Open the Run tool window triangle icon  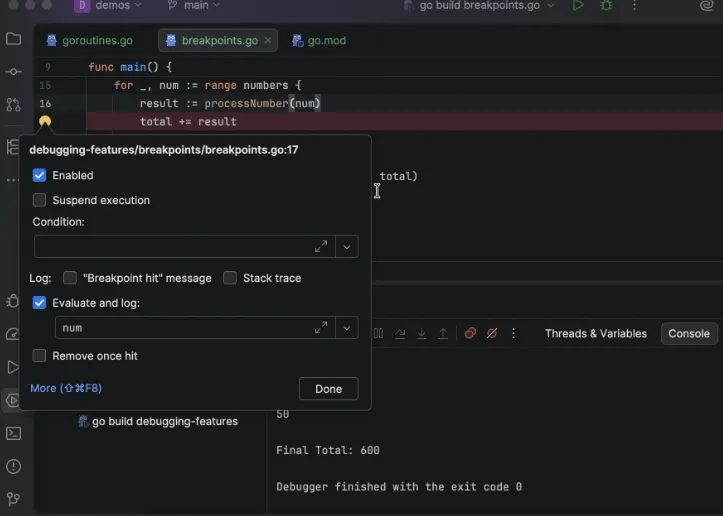click(12, 367)
